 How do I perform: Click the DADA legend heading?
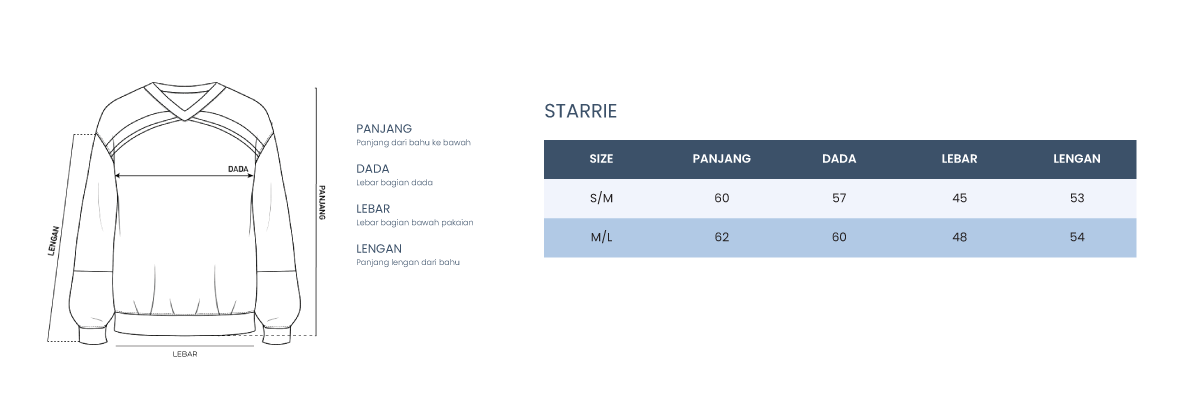point(373,169)
